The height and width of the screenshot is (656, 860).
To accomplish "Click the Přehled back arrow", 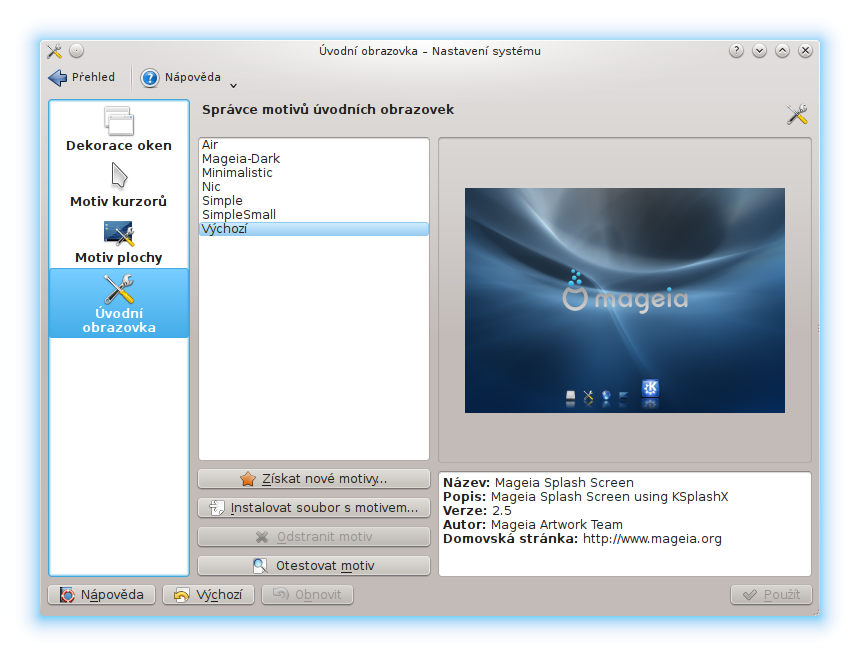I will point(57,78).
